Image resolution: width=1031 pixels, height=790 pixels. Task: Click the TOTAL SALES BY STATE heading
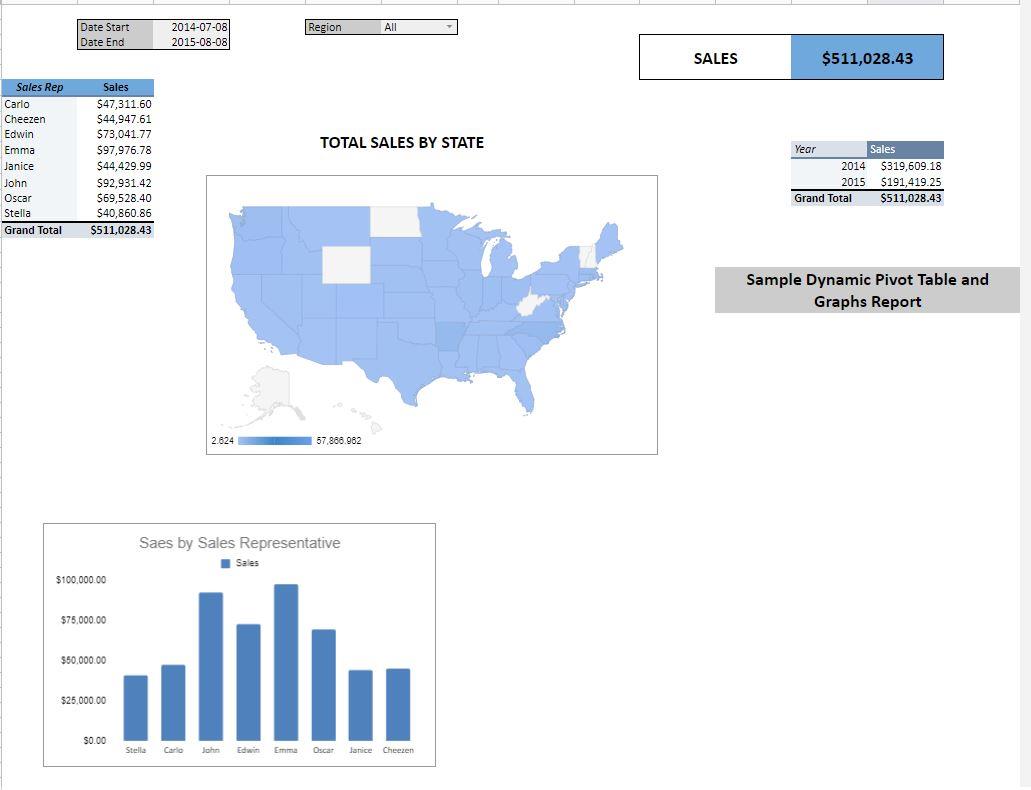[401, 143]
